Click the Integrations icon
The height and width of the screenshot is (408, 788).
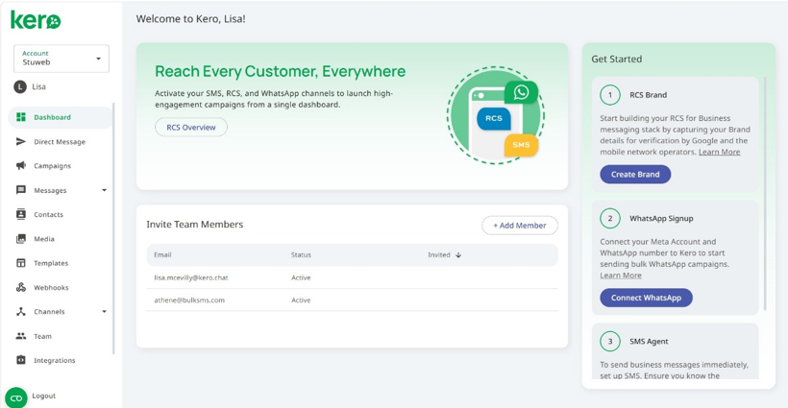pos(21,360)
